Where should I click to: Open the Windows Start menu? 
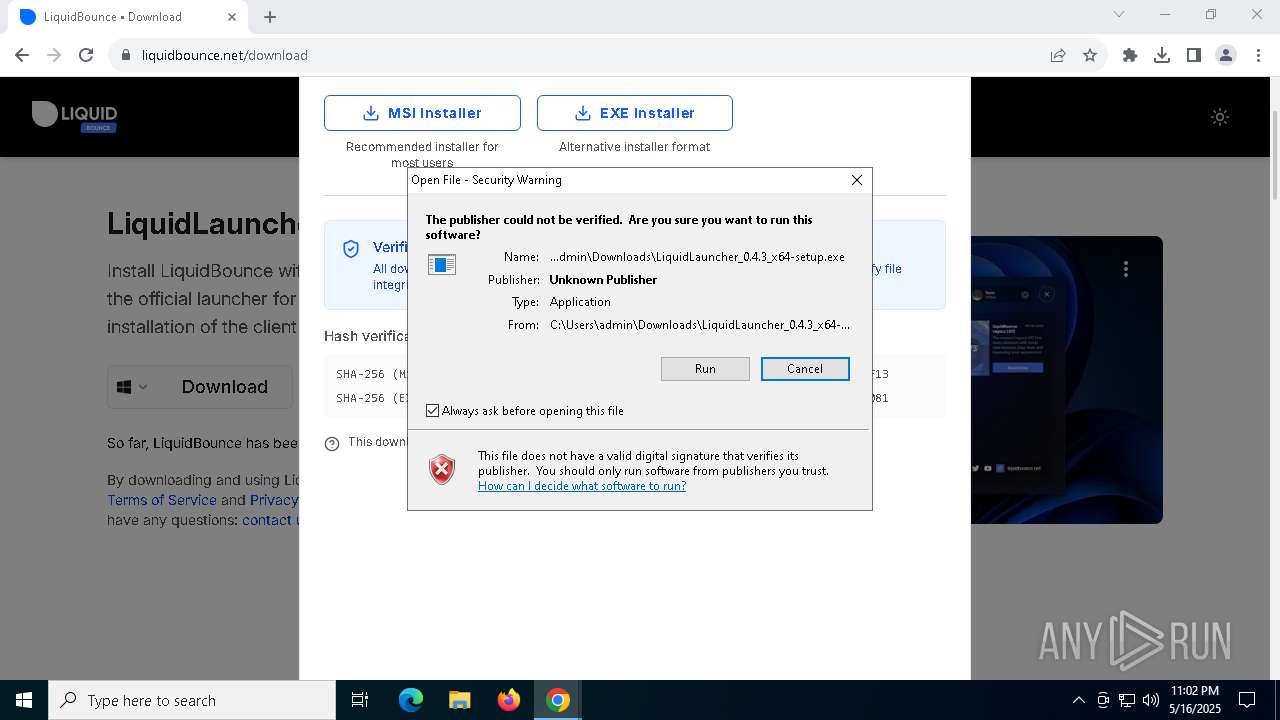tap(24, 700)
